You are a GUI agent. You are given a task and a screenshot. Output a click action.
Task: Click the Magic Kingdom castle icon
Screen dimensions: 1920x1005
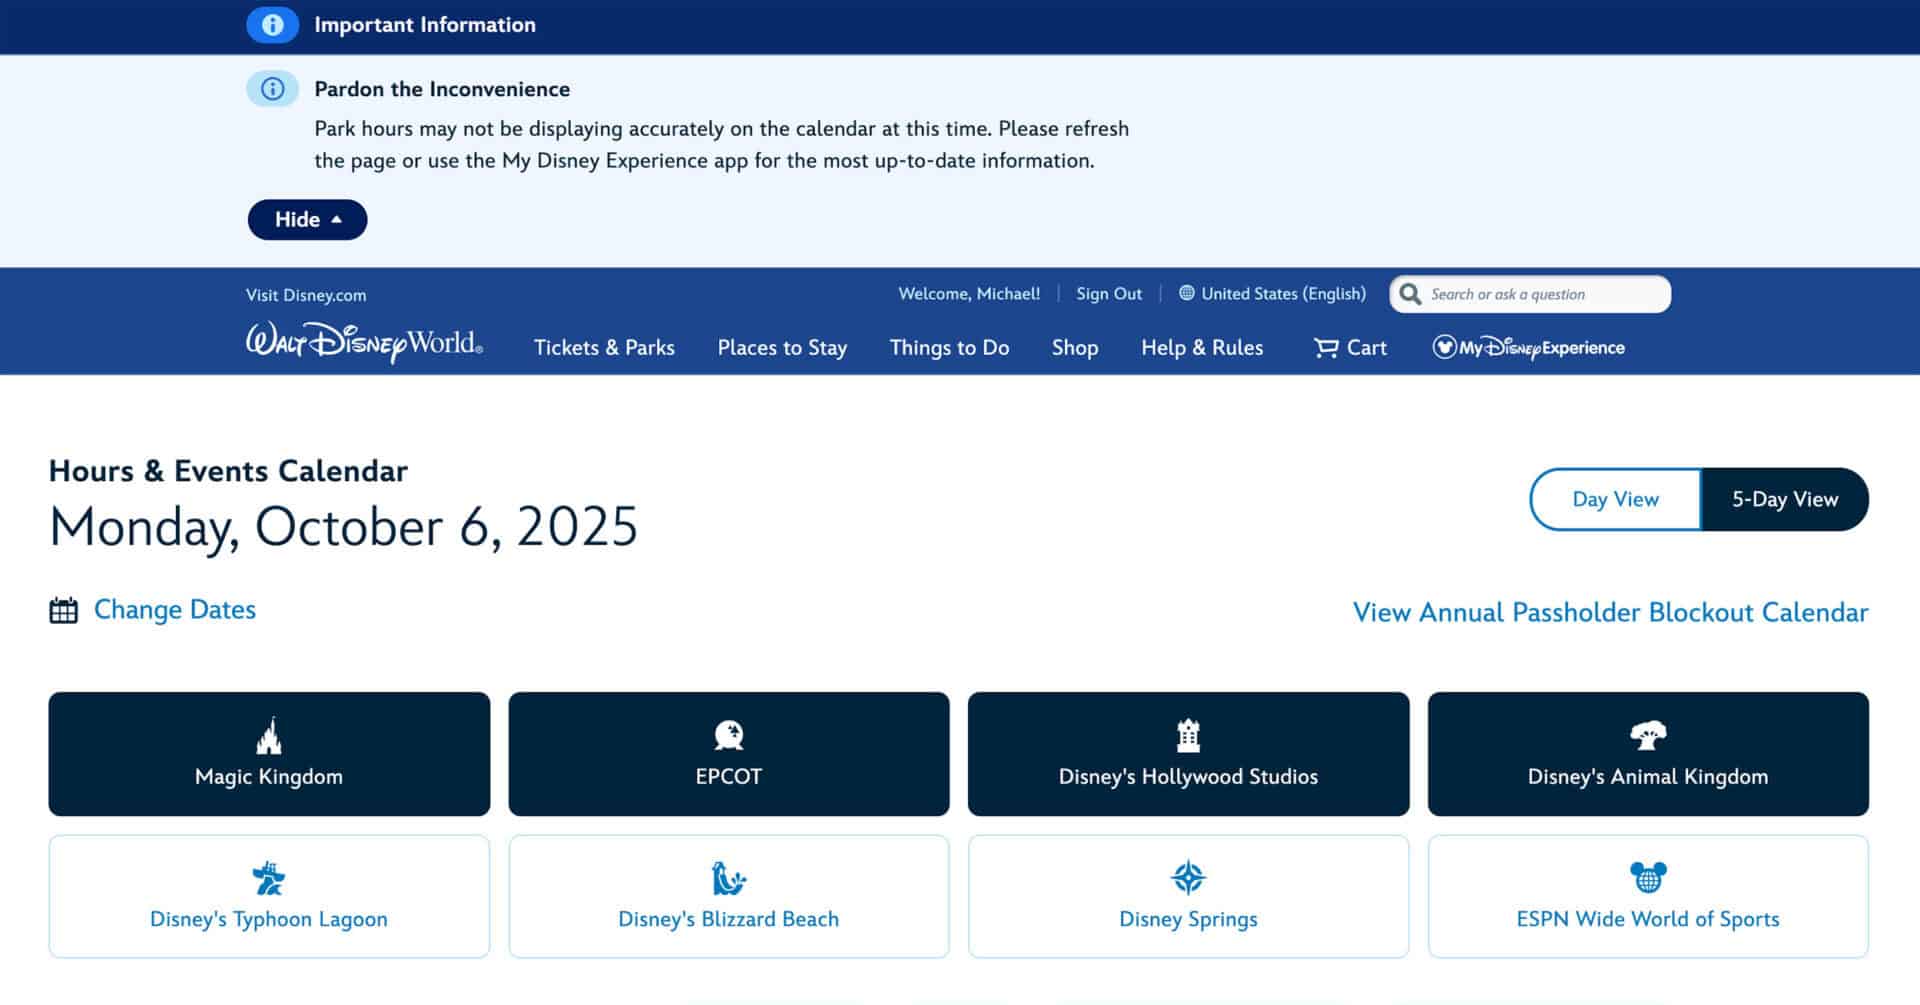tap(269, 736)
